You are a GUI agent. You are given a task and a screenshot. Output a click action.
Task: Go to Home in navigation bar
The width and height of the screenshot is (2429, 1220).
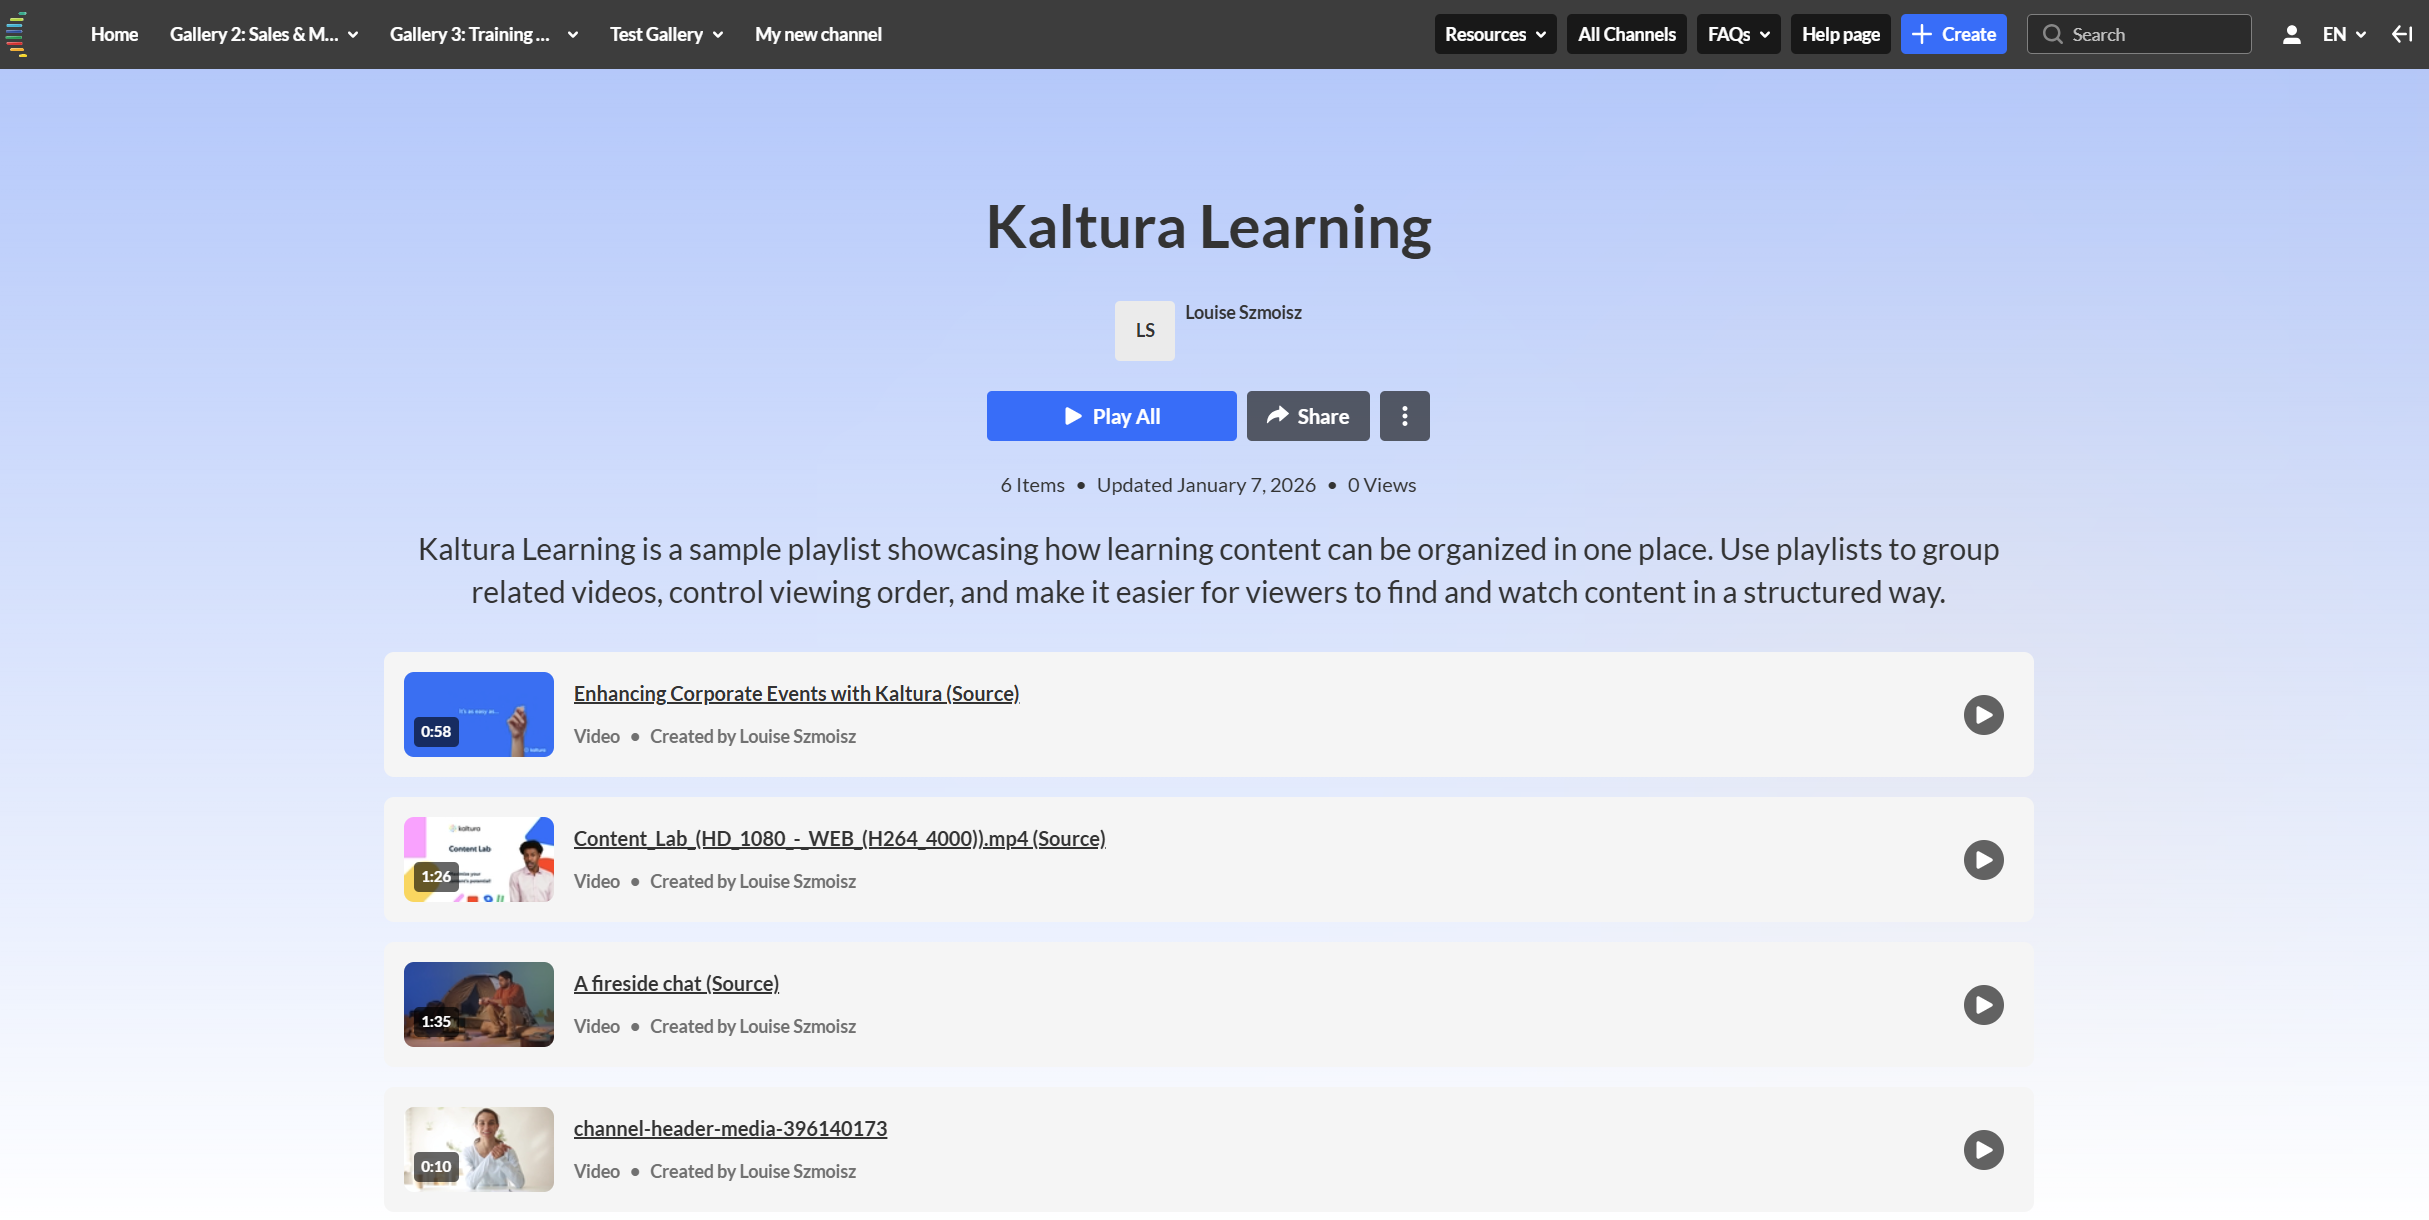point(114,35)
